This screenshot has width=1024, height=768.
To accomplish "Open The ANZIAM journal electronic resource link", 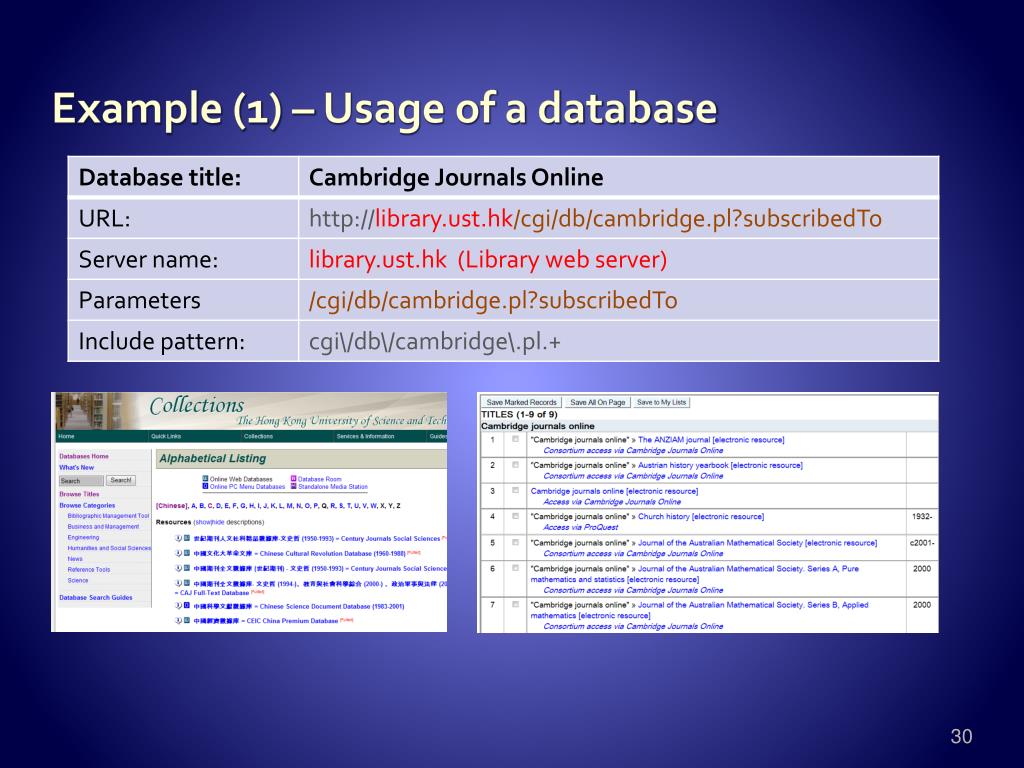I will [x=711, y=440].
